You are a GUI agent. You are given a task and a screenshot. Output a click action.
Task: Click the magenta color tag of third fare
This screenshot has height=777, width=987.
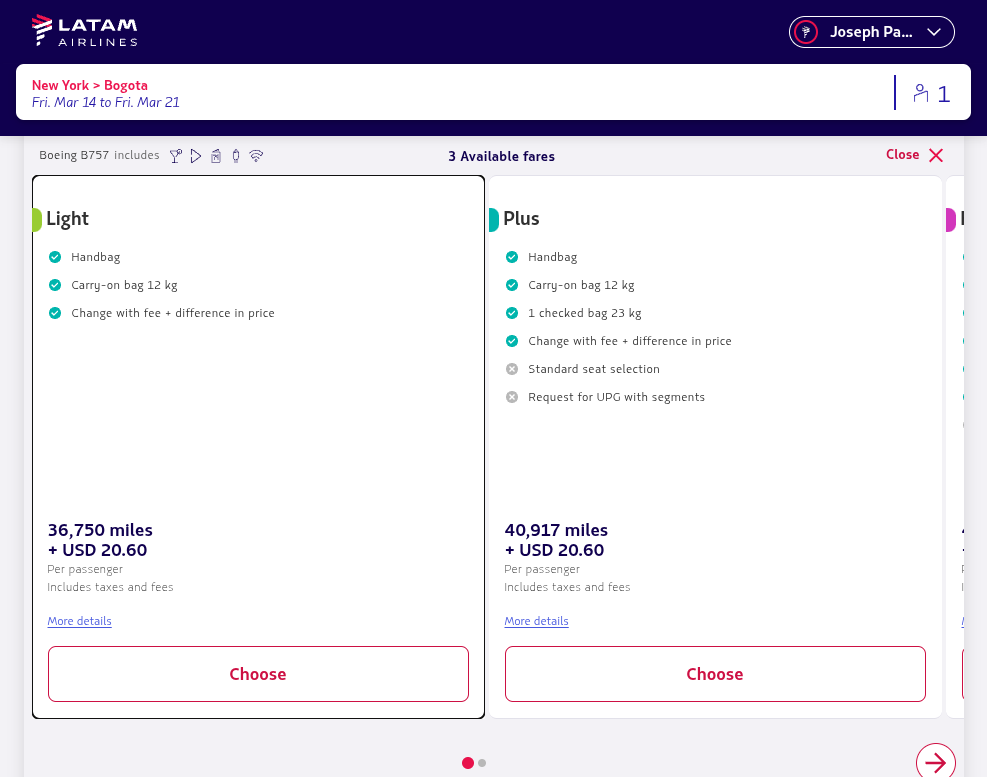(x=951, y=220)
